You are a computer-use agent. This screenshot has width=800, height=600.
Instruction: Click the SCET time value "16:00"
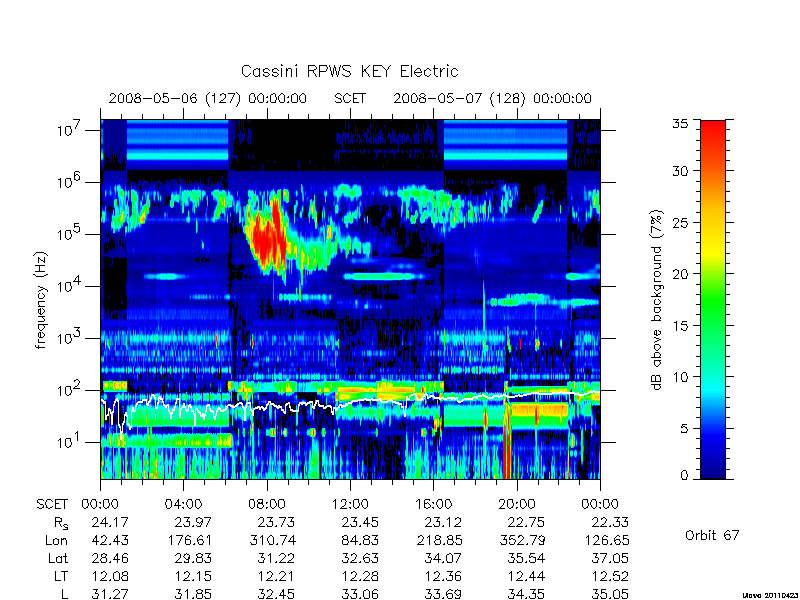(433, 505)
